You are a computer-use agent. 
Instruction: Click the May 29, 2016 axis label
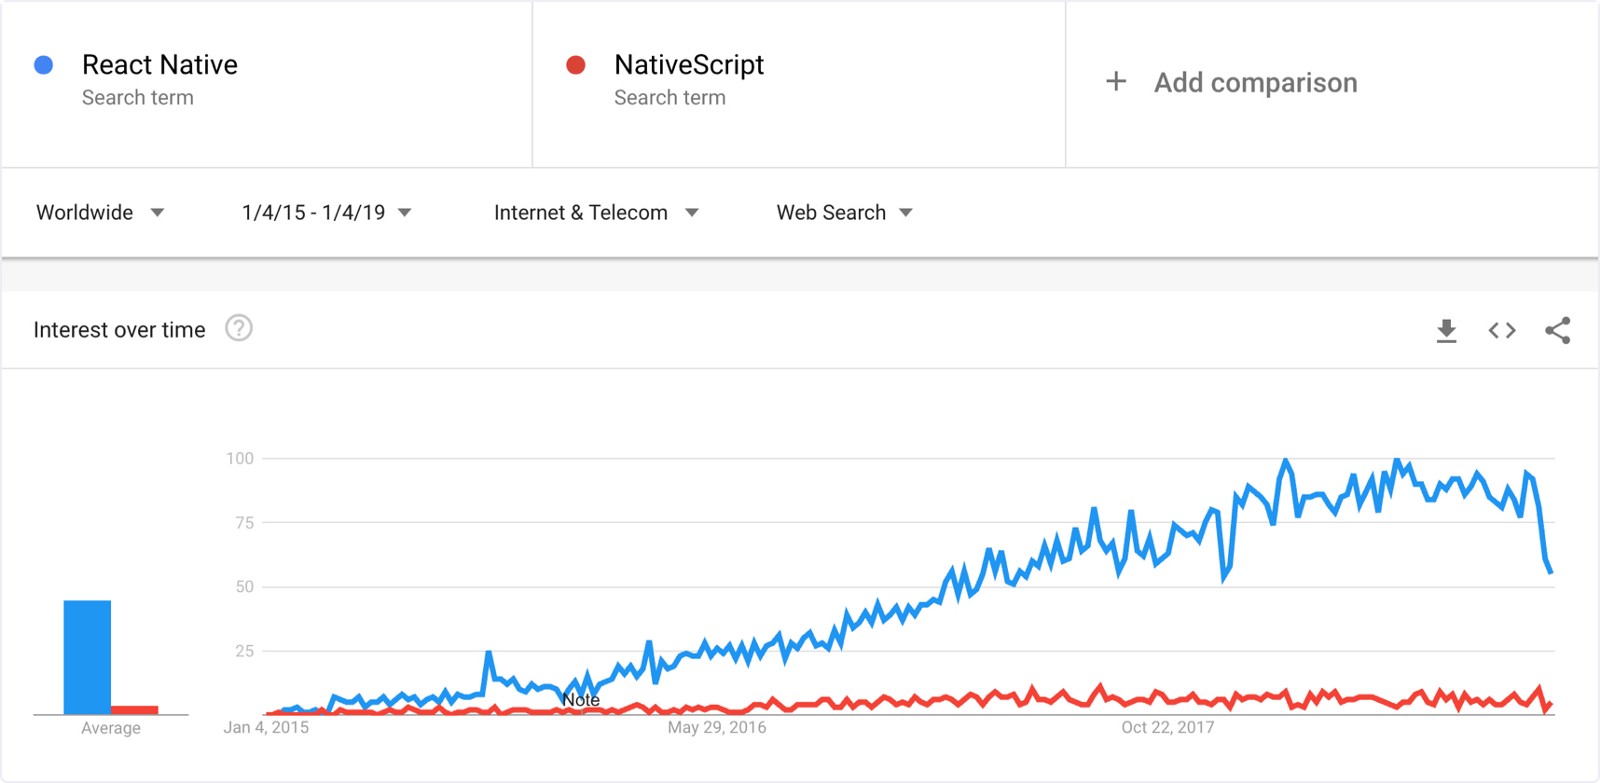point(717,727)
